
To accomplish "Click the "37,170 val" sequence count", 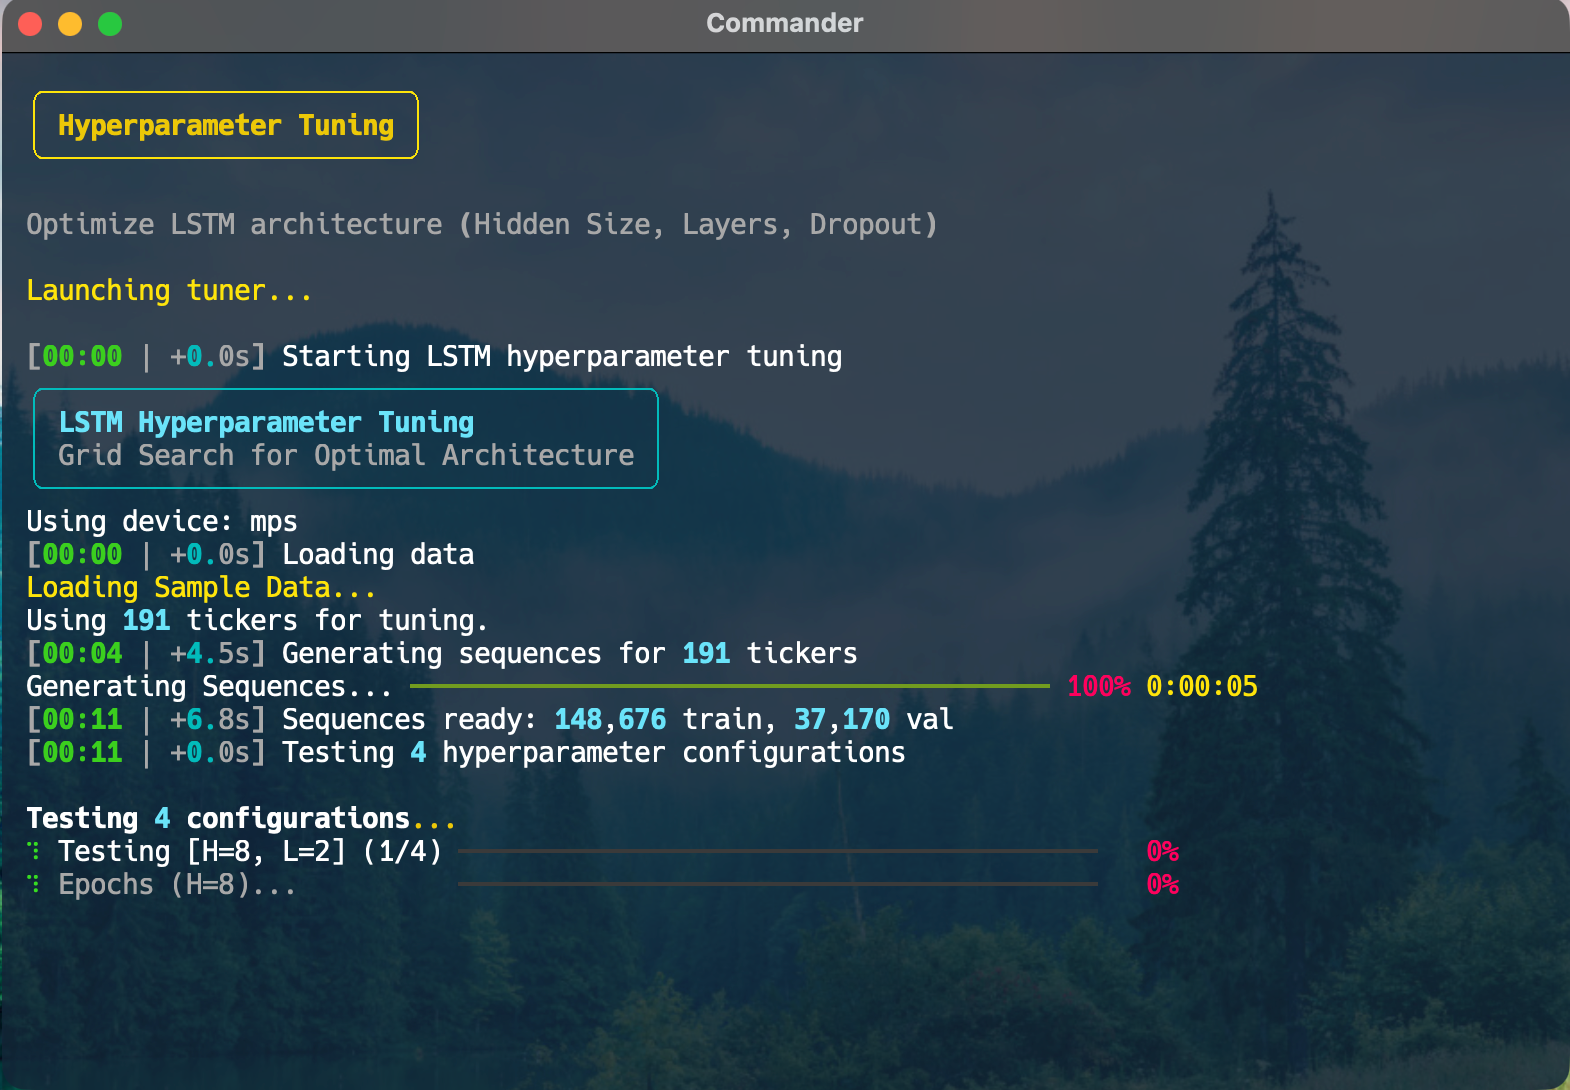I will tap(874, 719).
